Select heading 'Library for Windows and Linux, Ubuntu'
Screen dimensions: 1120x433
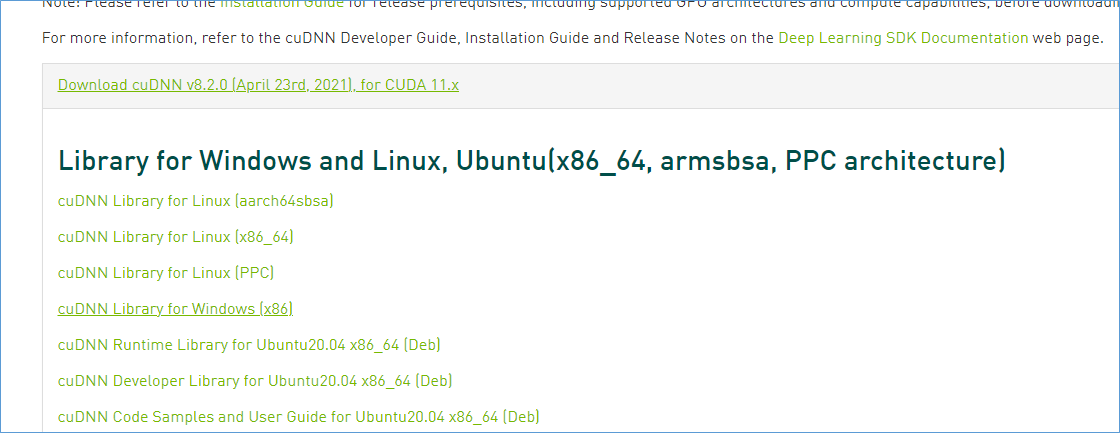(x=531, y=161)
